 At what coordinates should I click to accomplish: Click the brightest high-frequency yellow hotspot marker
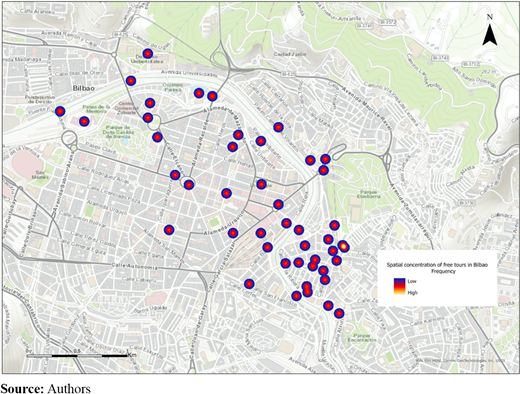344,247
